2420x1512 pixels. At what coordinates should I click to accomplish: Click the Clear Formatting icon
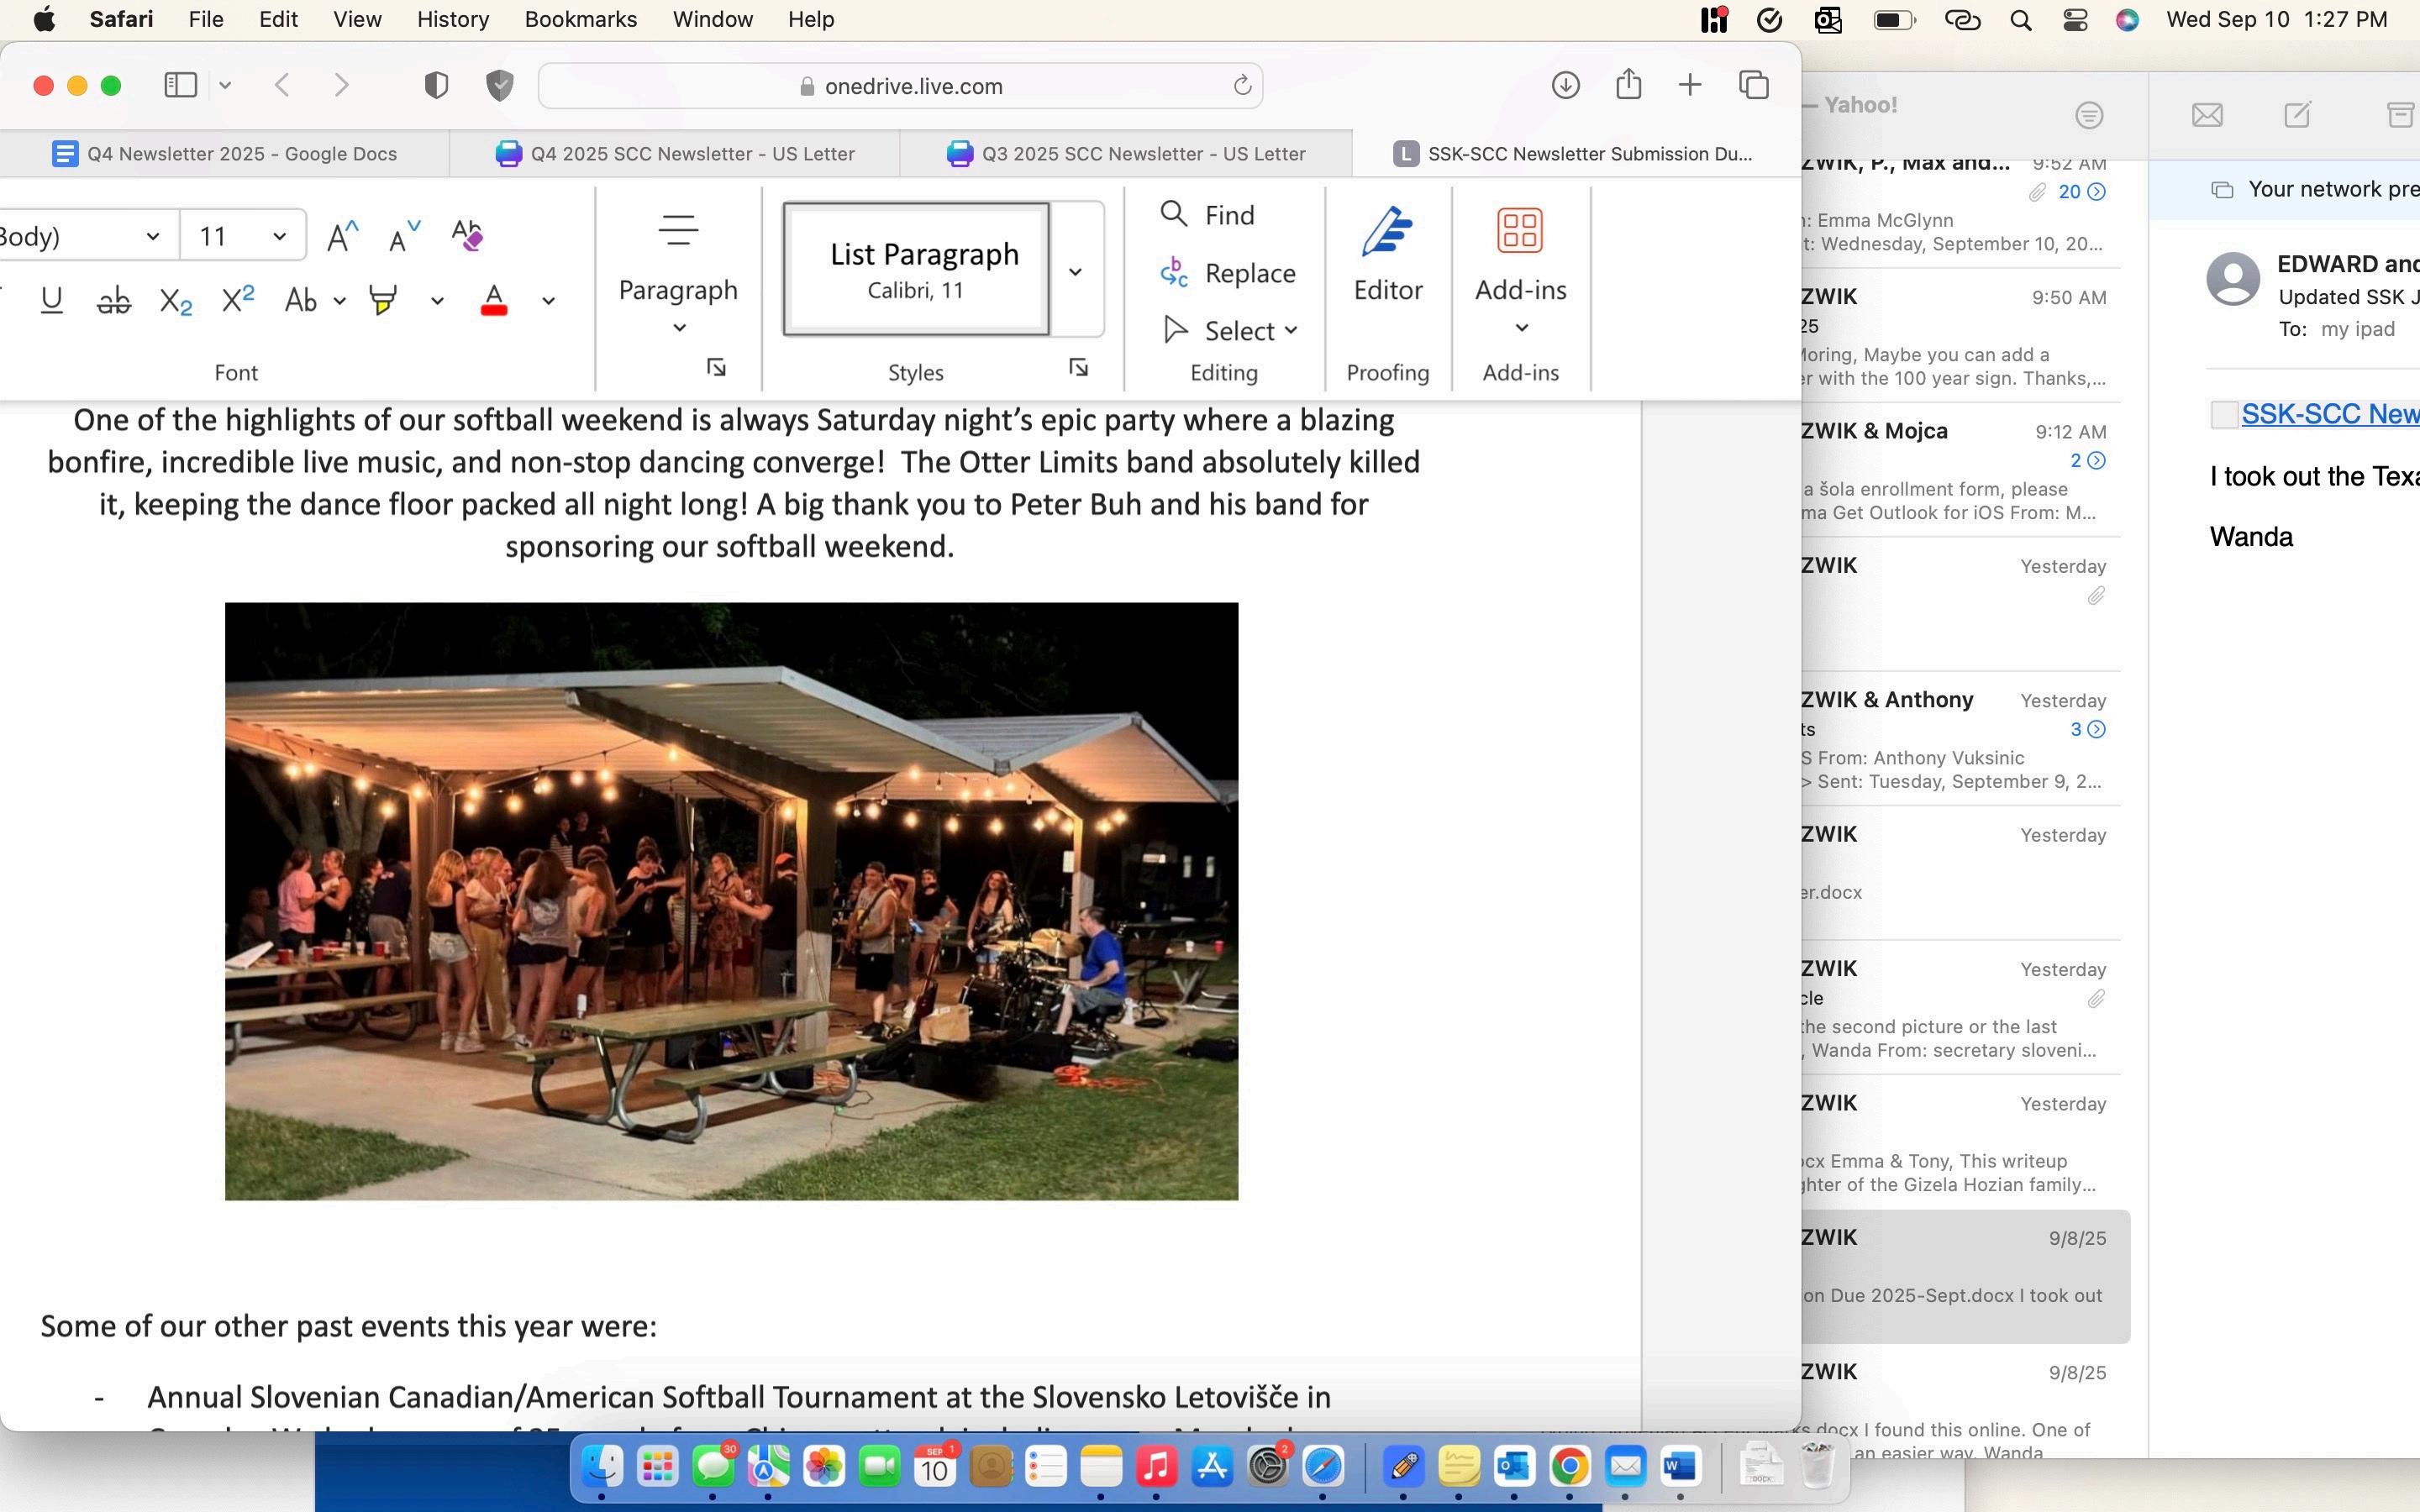point(467,235)
